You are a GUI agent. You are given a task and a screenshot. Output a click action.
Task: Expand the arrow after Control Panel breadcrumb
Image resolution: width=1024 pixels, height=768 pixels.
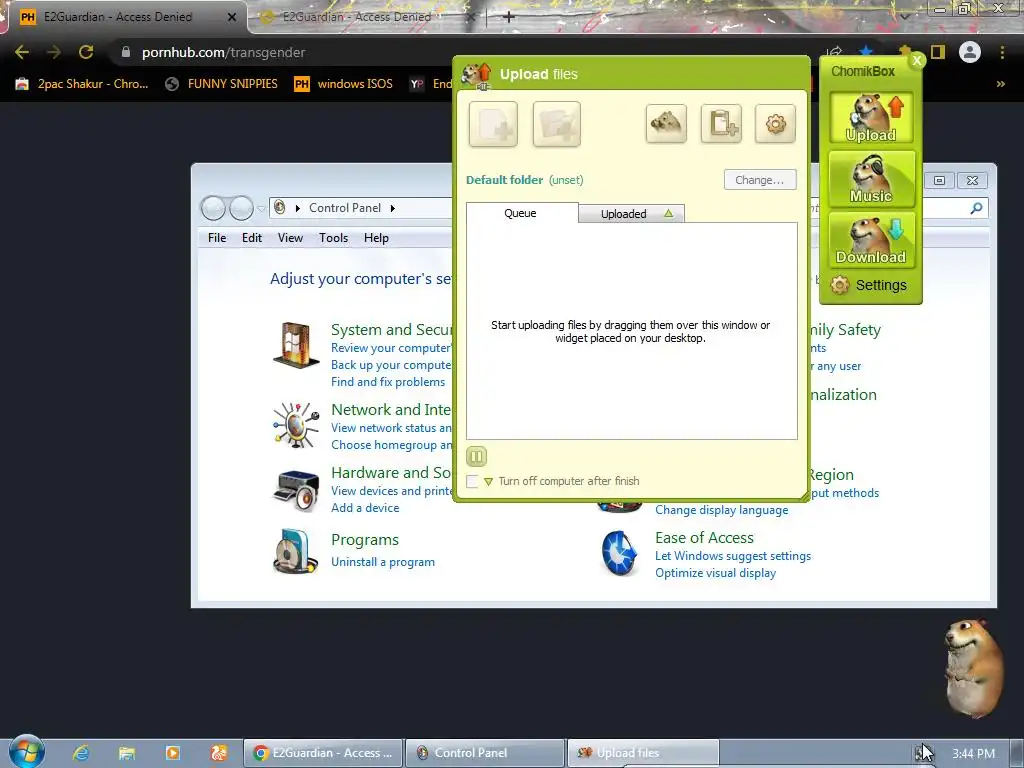(x=392, y=208)
